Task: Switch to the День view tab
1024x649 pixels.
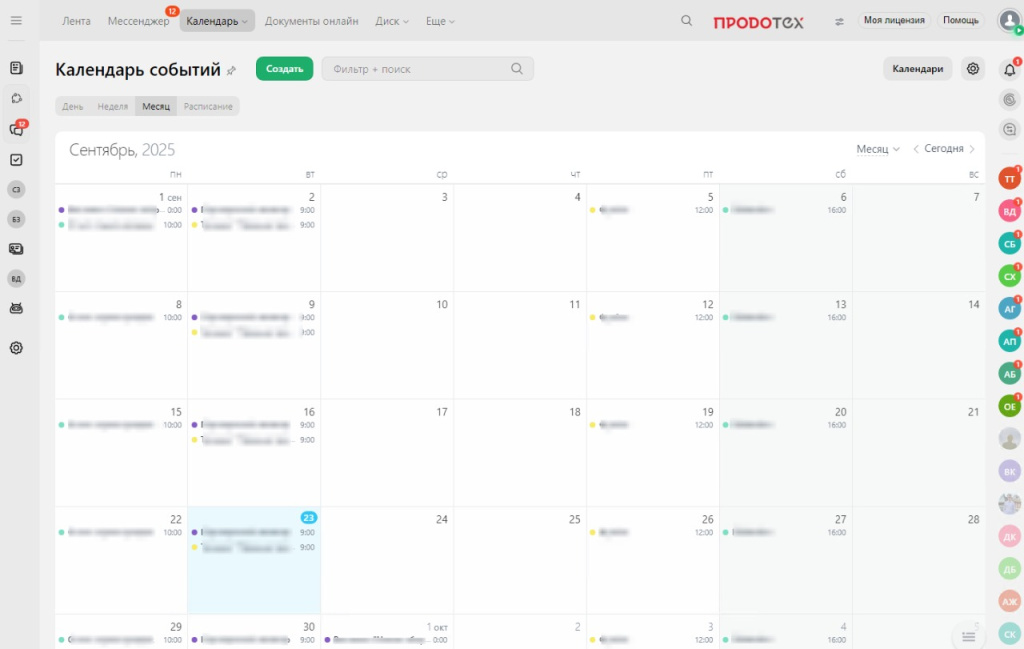Action: (x=72, y=106)
